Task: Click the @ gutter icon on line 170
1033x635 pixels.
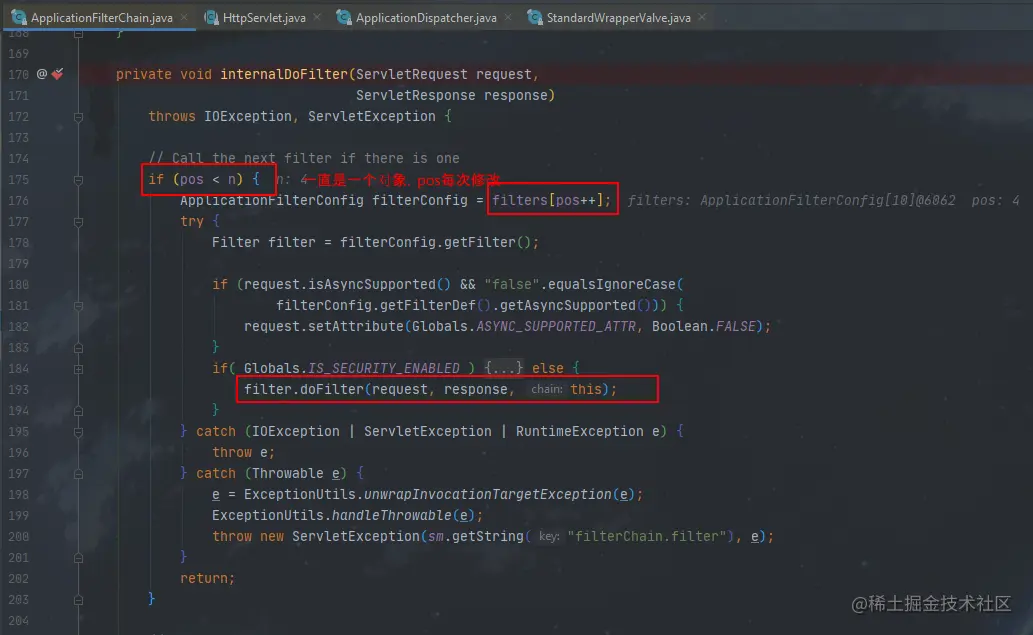Action: click(42, 74)
